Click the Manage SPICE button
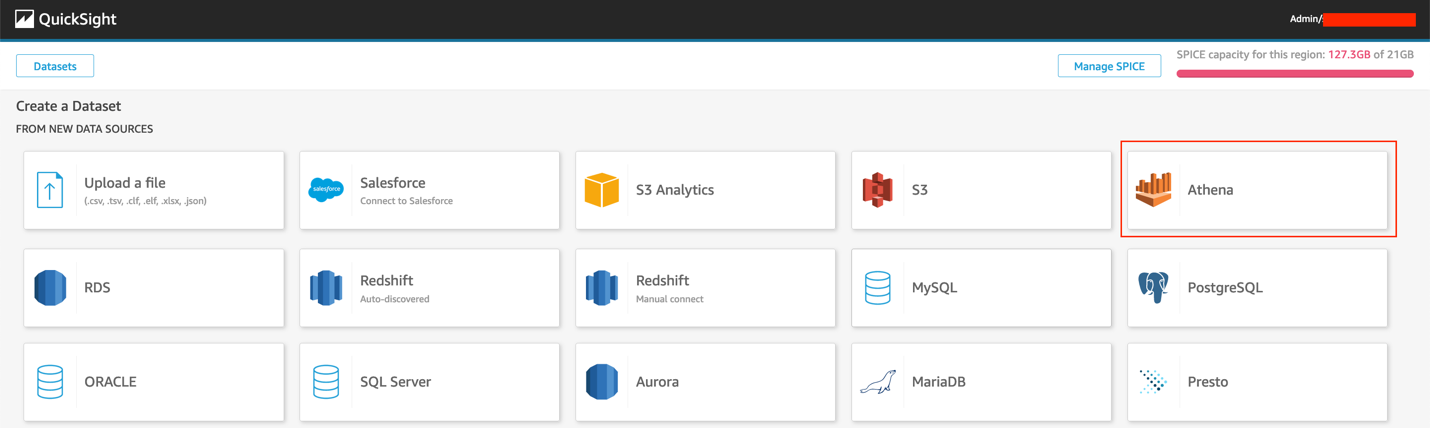This screenshot has width=1430, height=428. [1109, 66]
